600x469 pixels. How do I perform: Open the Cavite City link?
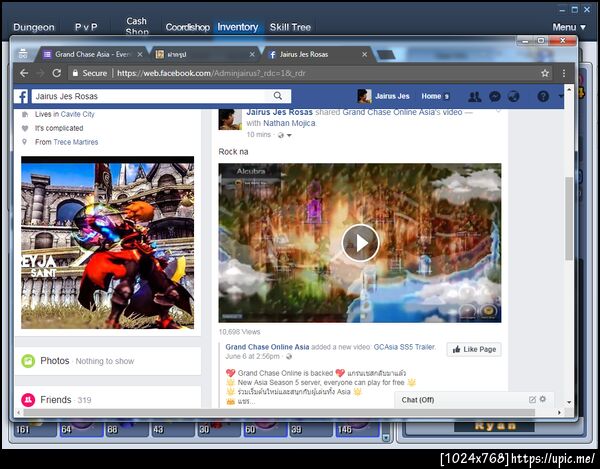click(x=77, y=114)
